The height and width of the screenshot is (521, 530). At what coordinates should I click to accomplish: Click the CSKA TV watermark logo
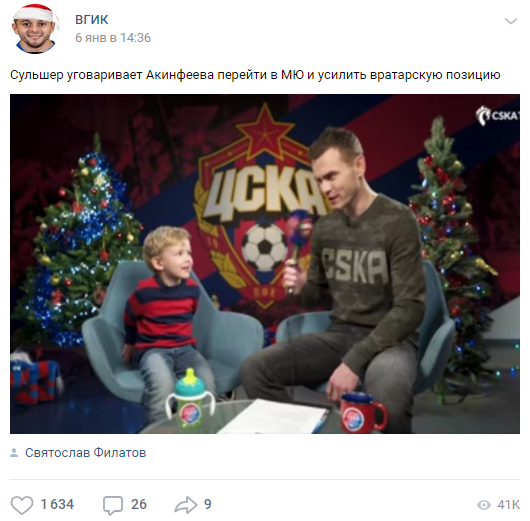(x=497, y=116)
